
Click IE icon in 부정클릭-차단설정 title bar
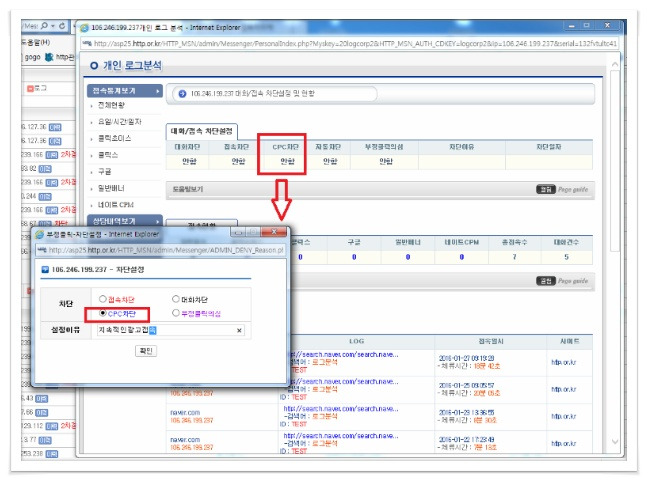tap(40, 234)
